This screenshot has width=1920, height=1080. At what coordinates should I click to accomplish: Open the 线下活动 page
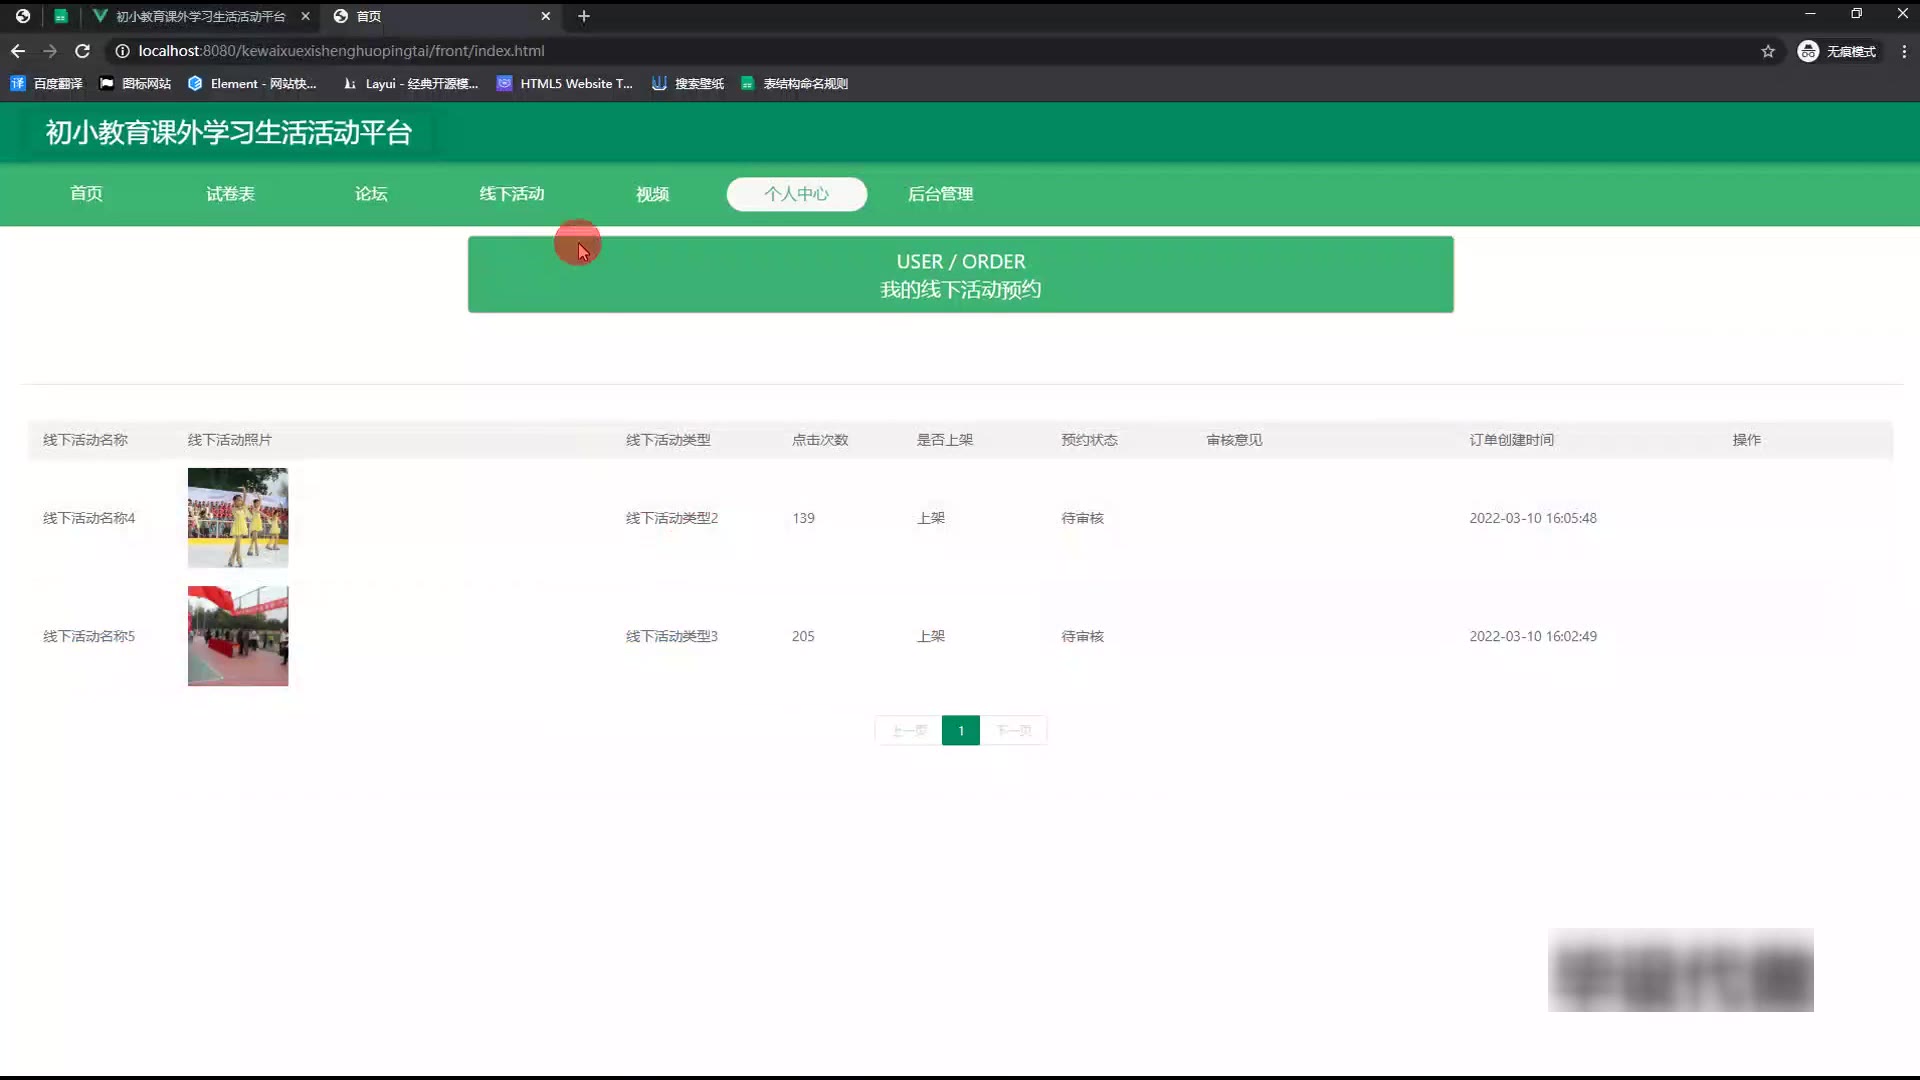click(511, 194)
